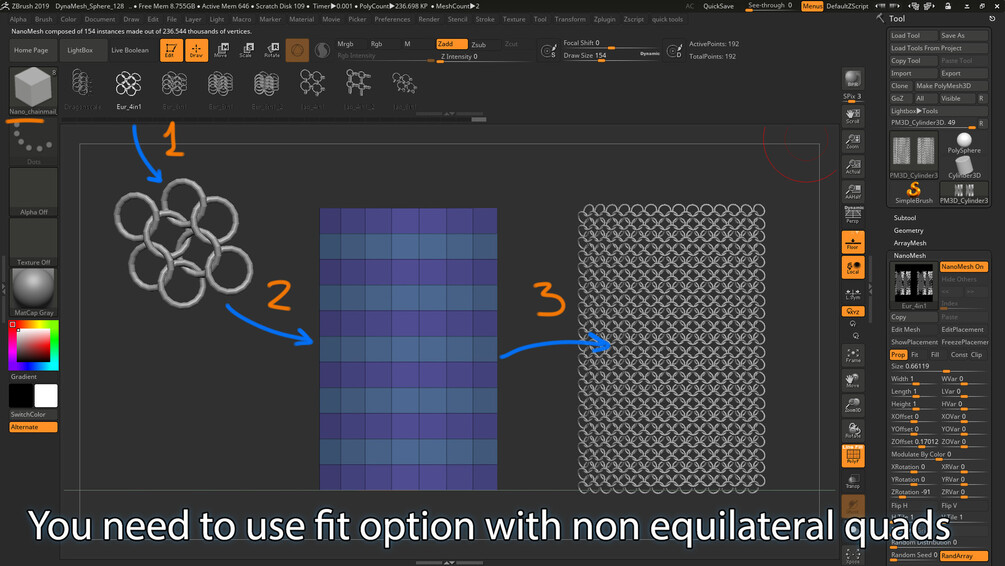Toggle Mrgb channel mode

pos(345,44)
